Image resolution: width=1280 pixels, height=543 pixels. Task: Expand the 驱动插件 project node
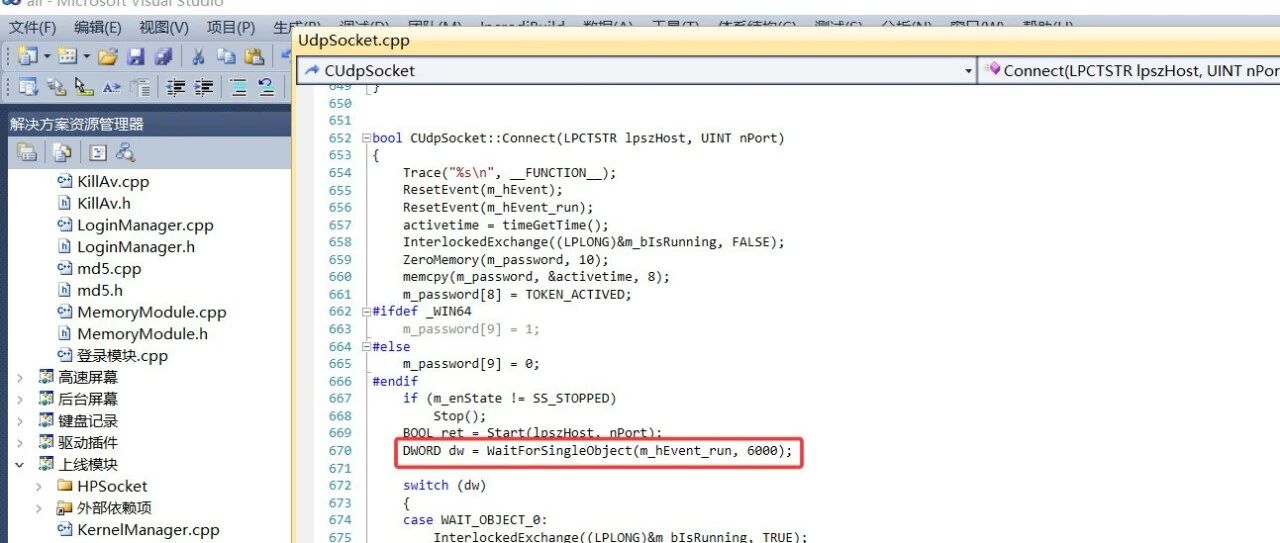click(x=19, y=442)
